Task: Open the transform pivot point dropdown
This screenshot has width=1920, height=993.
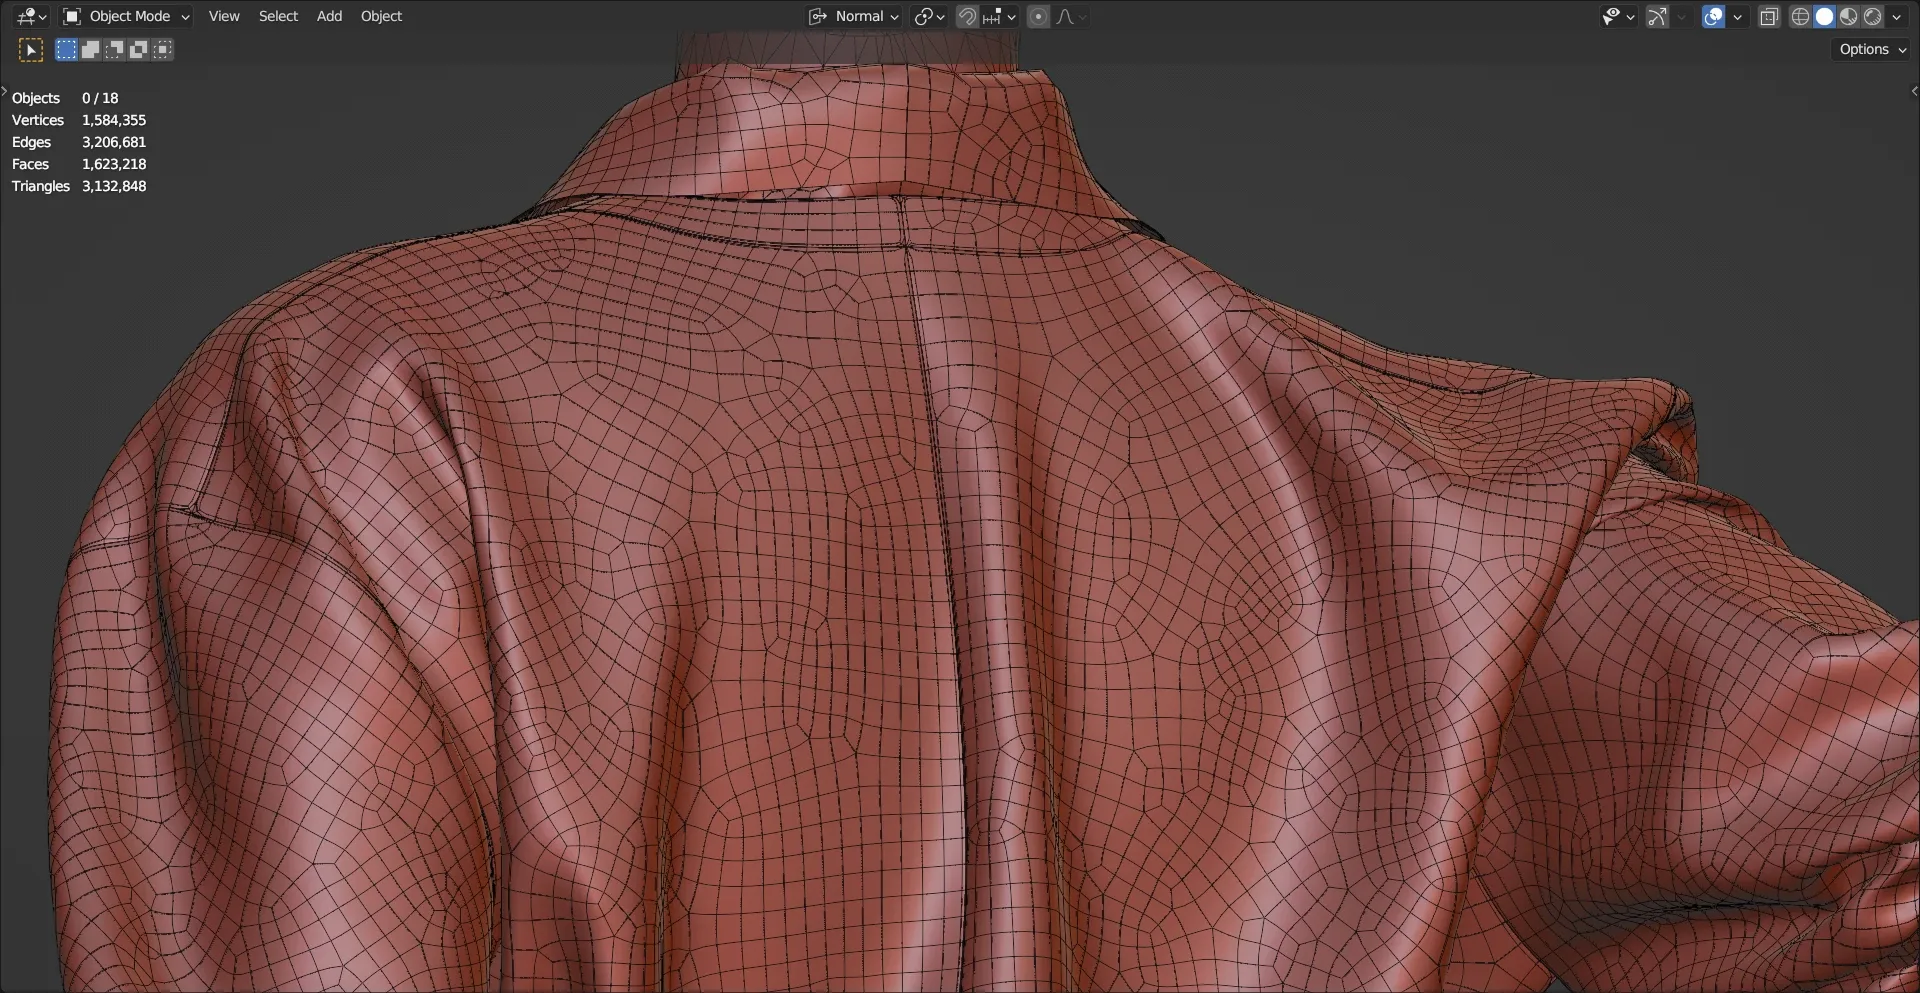Action: pos(929,16)
